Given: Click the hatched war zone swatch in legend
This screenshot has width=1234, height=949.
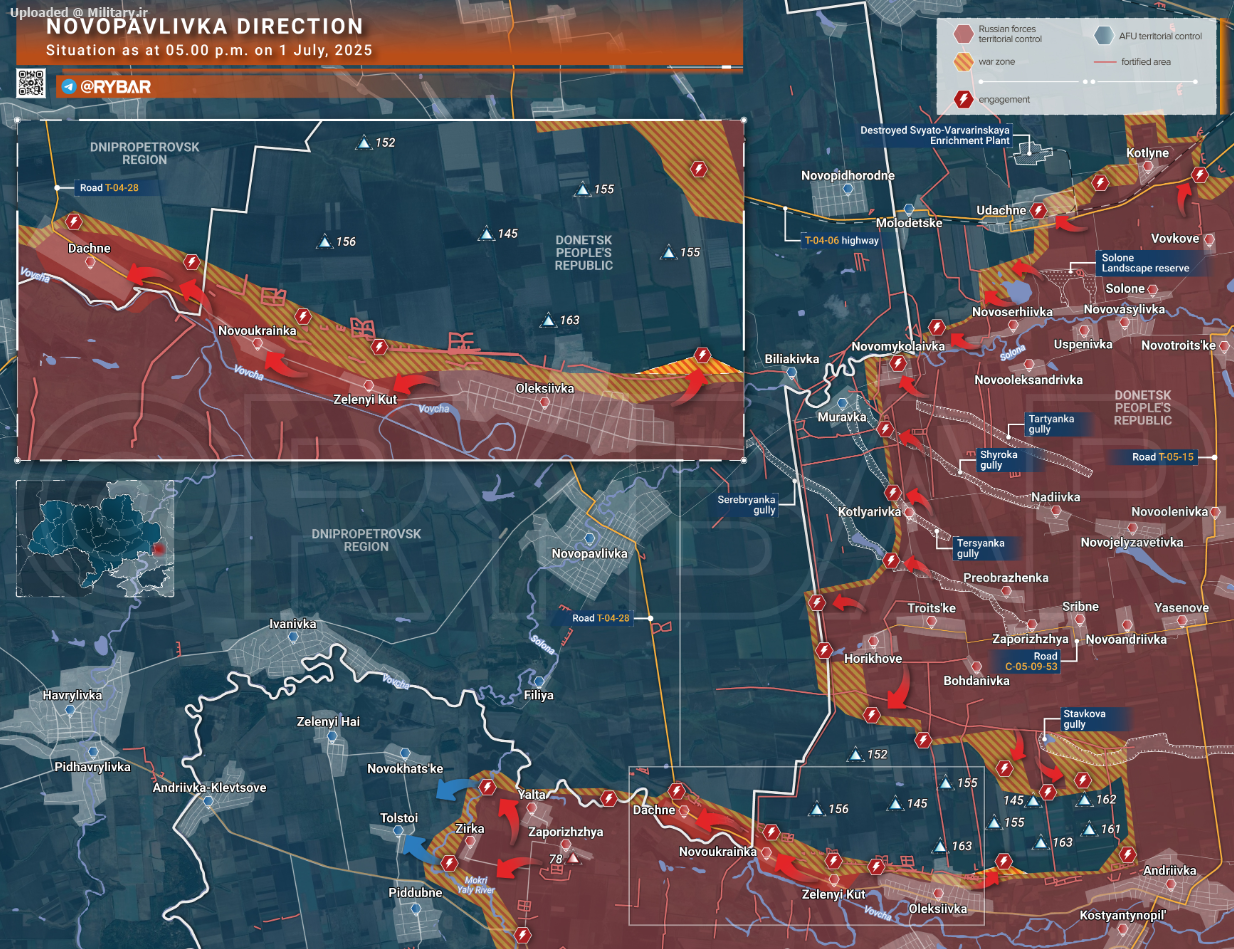Looking at the screenshot, I should [963, 62].
